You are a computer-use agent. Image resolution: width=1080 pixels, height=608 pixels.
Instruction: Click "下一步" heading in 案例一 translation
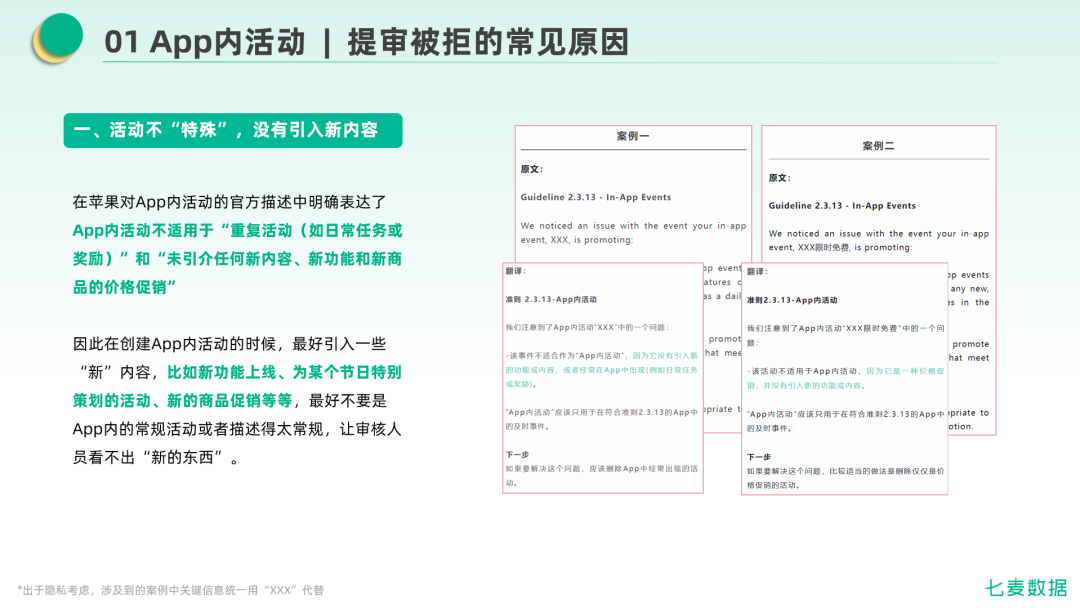tap(517, 454)
